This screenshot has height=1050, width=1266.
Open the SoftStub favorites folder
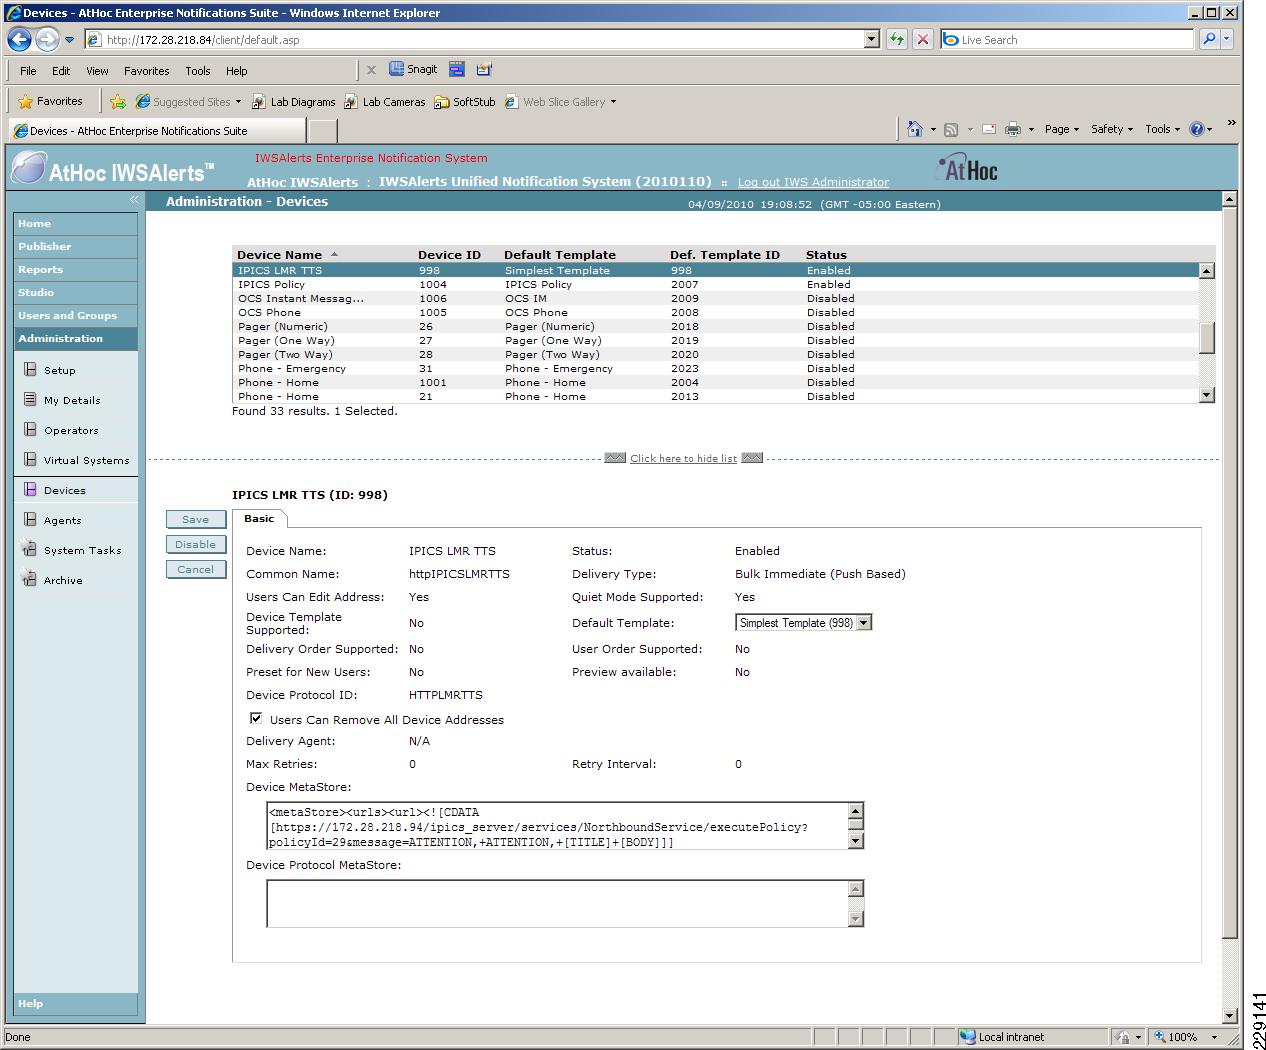coord(465,101)
